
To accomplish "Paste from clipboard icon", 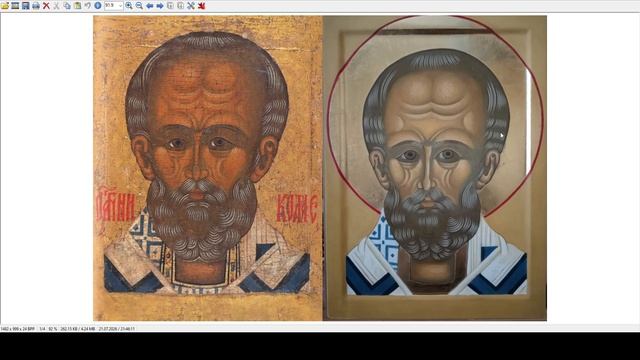I will pos(77,6).
